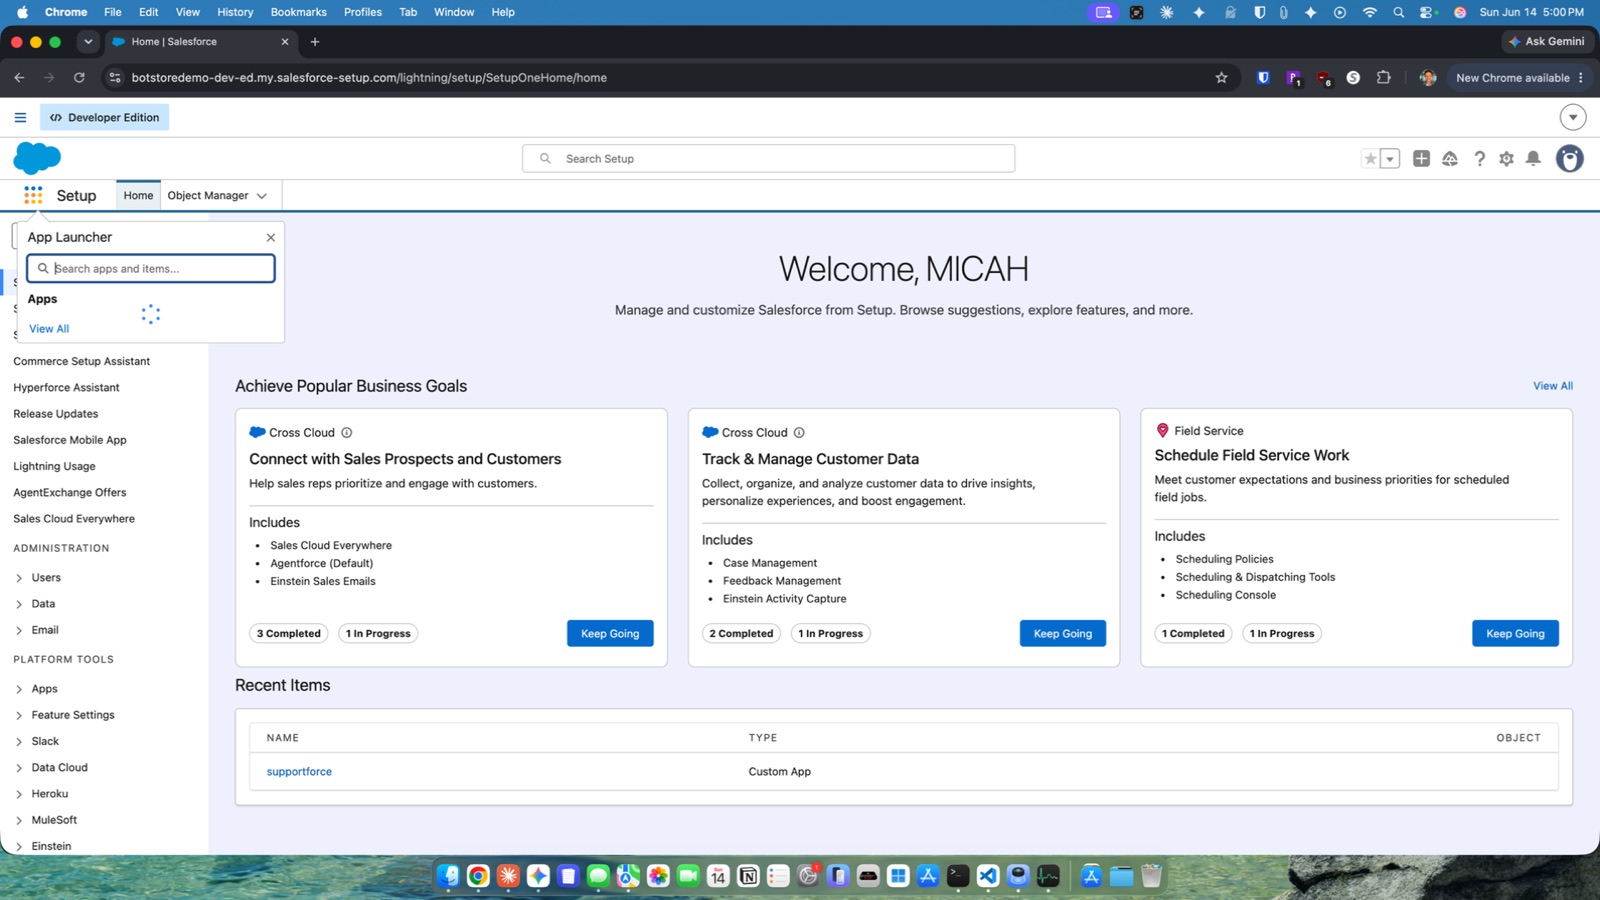
Task: Open the Setup gear icon menu
Action: (x=1506, y=159)
